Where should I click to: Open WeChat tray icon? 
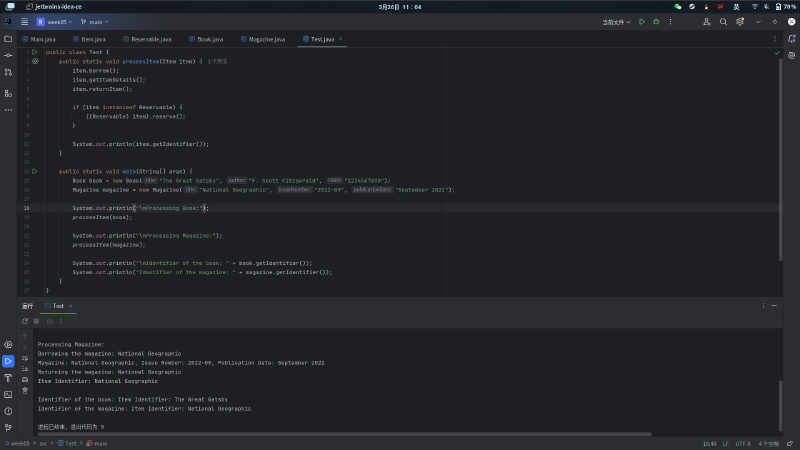(678, 7)
